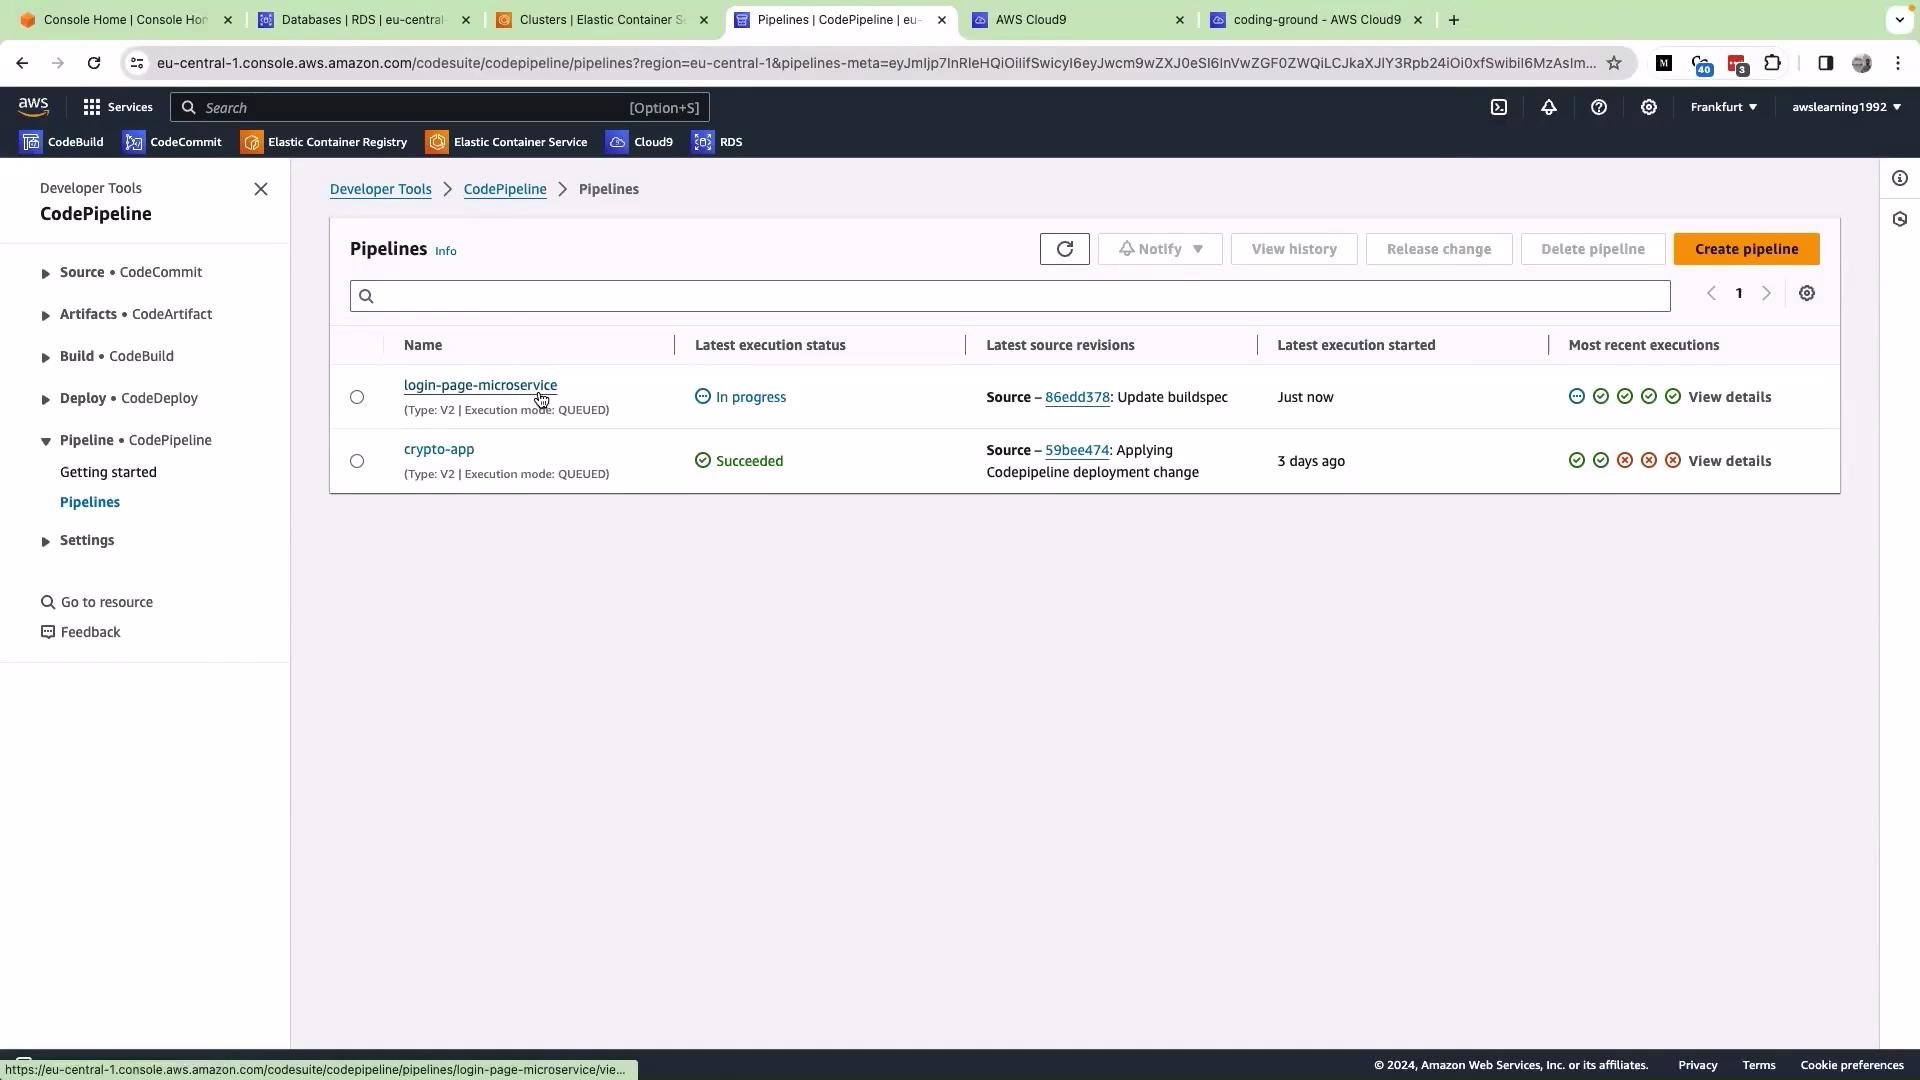
Task: Open the Frankfurt region selector
Action: coord(1724,107)
